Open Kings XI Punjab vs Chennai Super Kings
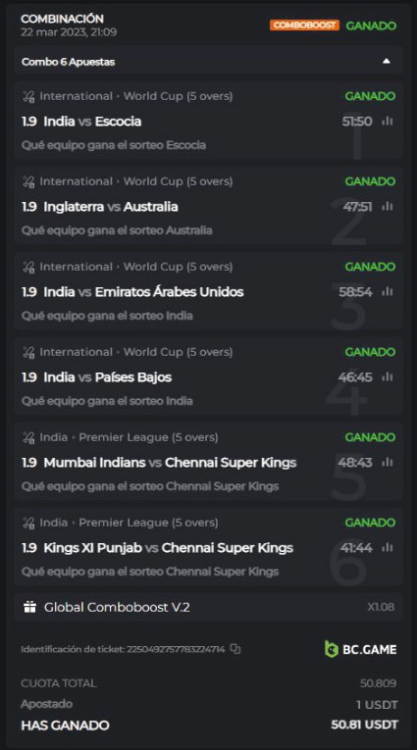 pos(168,548)
